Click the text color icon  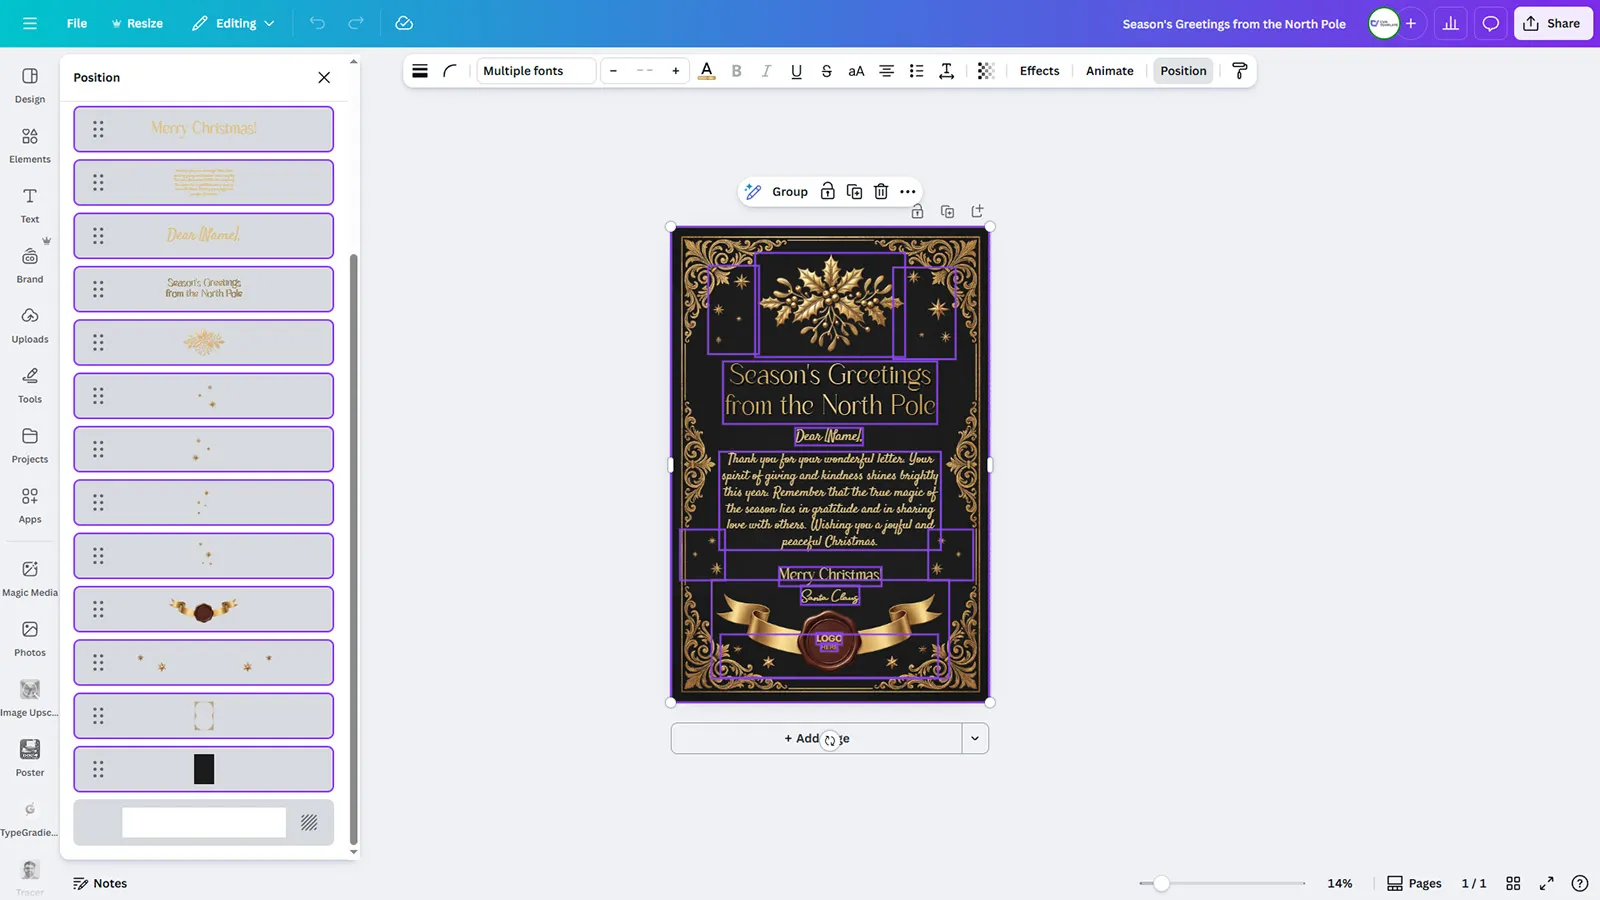point(707,71)
